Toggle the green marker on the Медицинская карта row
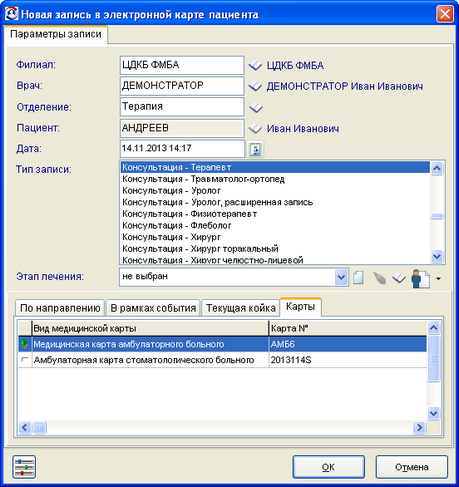The width and height of the screenshot is (459, 487). click(x=24, y=343)
